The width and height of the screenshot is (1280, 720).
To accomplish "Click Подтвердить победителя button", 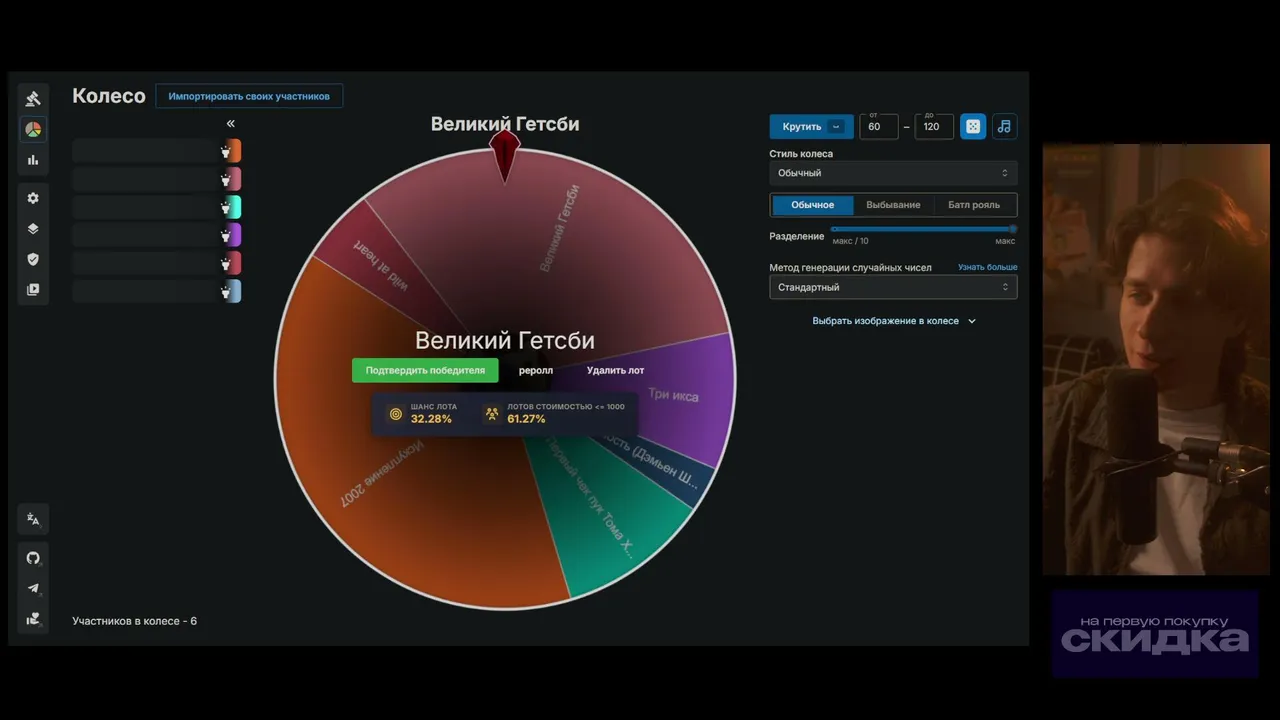I will (425, 370).
